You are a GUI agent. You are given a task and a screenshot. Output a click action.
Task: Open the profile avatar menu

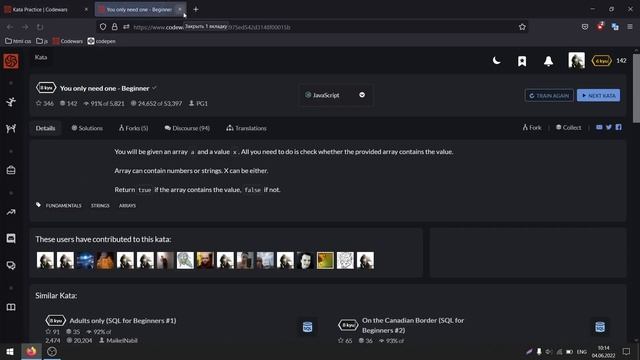(576, 60)
